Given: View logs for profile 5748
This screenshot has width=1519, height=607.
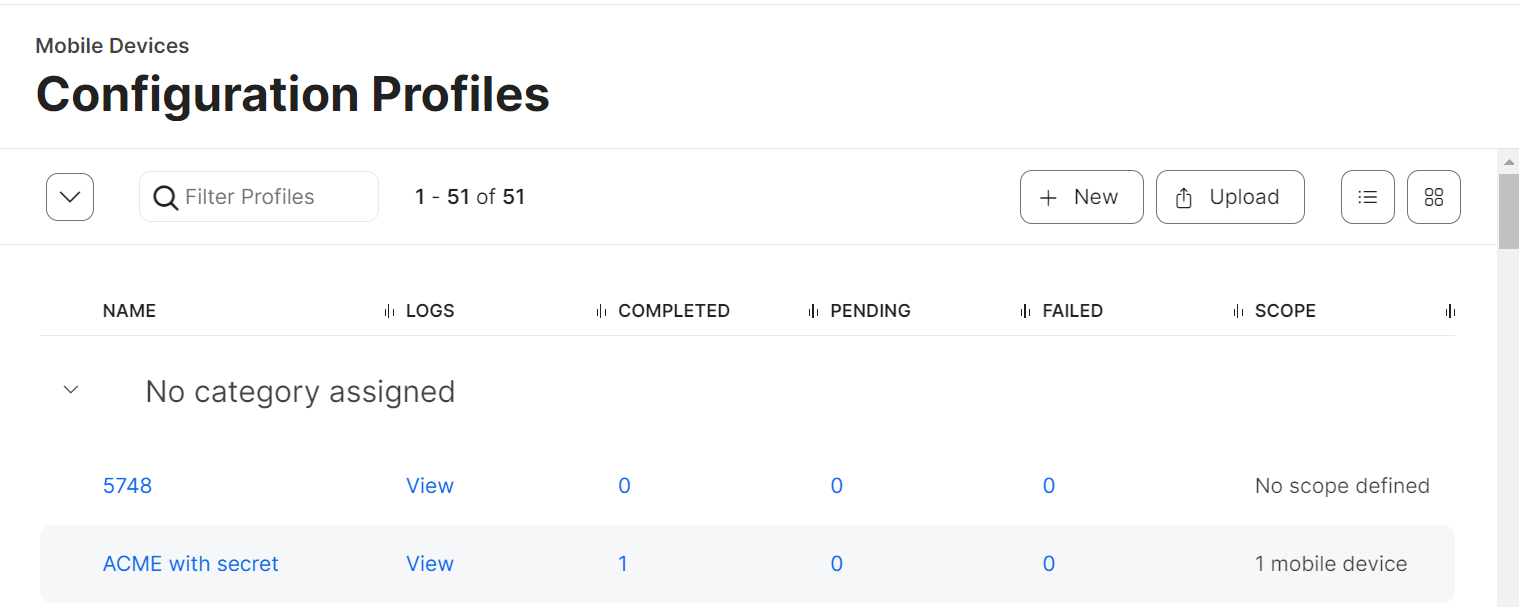Looking at the screenshot, I should 429,486.
